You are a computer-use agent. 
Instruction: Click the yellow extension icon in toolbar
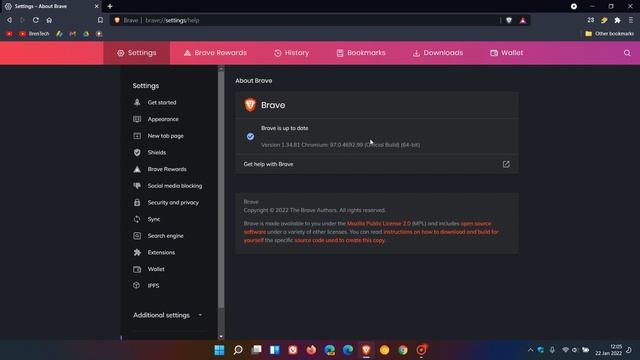coord(604,20)
